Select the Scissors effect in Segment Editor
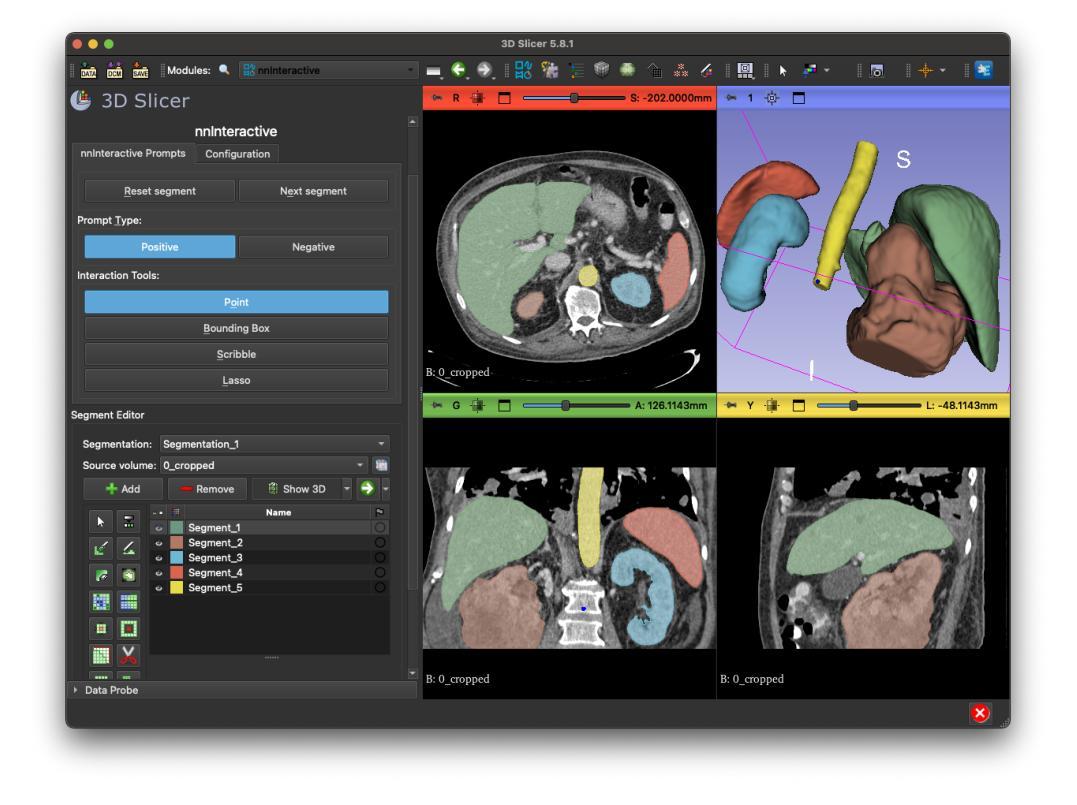This screenshot has width=1077, height=805. click(x=128, y=655)
